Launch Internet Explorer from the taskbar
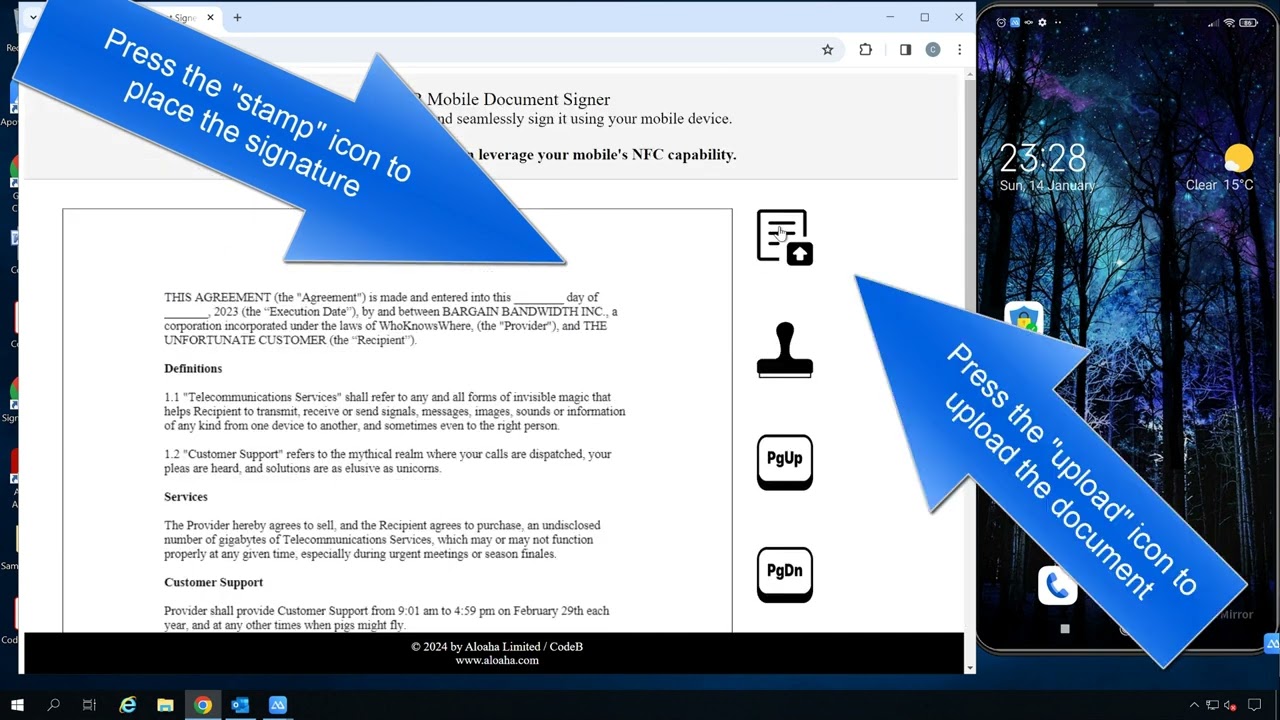This screenshot has width=1280, height=720. click(128, 705)
